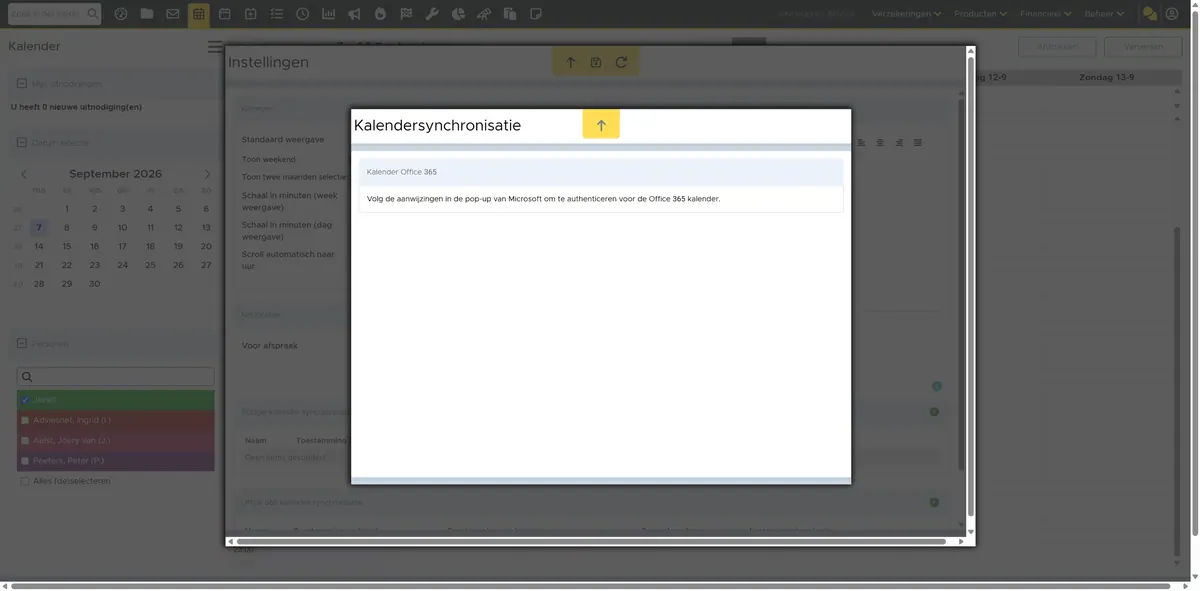1200x591 pixels.
Task: Open the dashboard gauge icon in top bar
Action: [x=121, y=14]
